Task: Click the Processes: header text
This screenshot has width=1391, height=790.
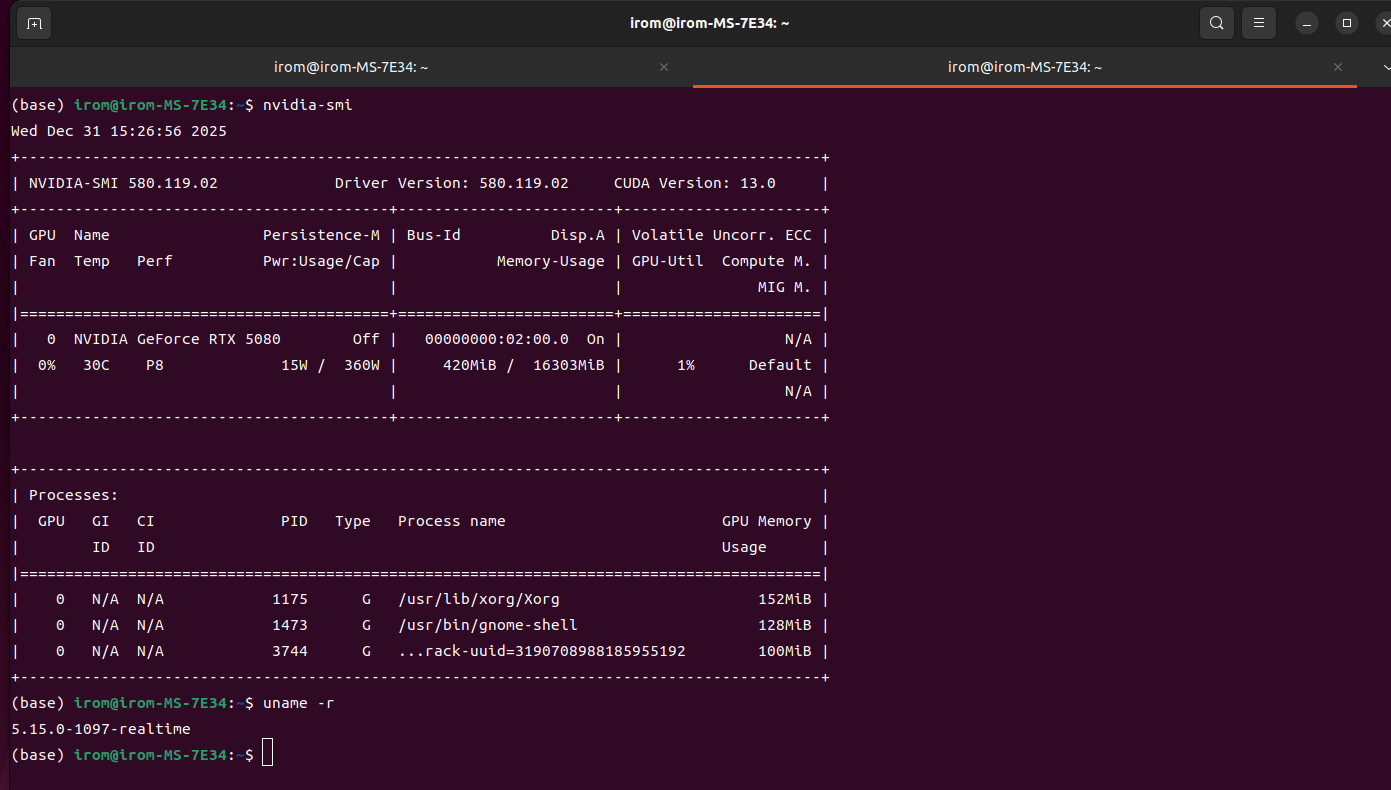Action: [x=74, y=495]
